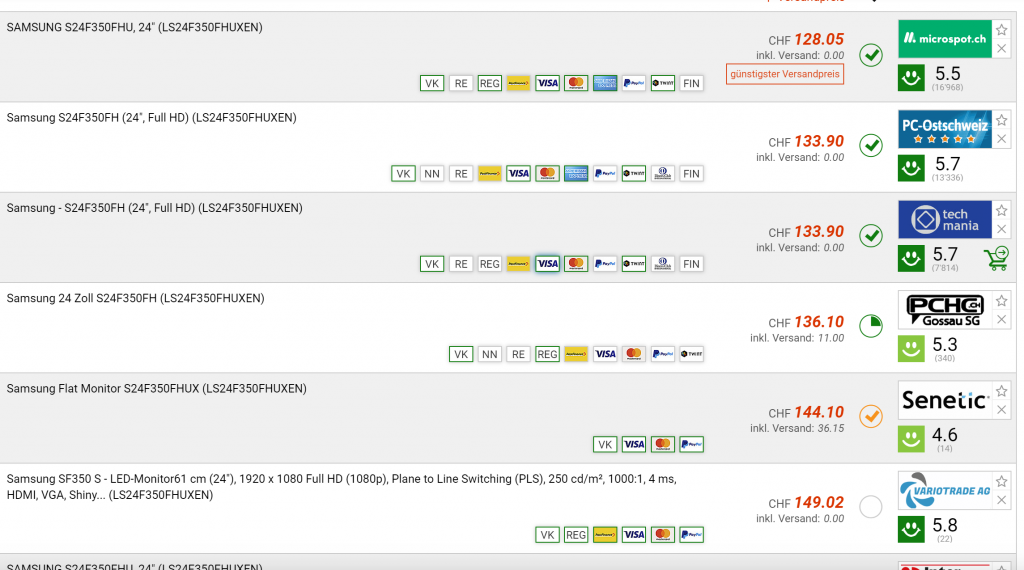Click the smiley rating icon for PCHC Gossau

click(911, 349)
